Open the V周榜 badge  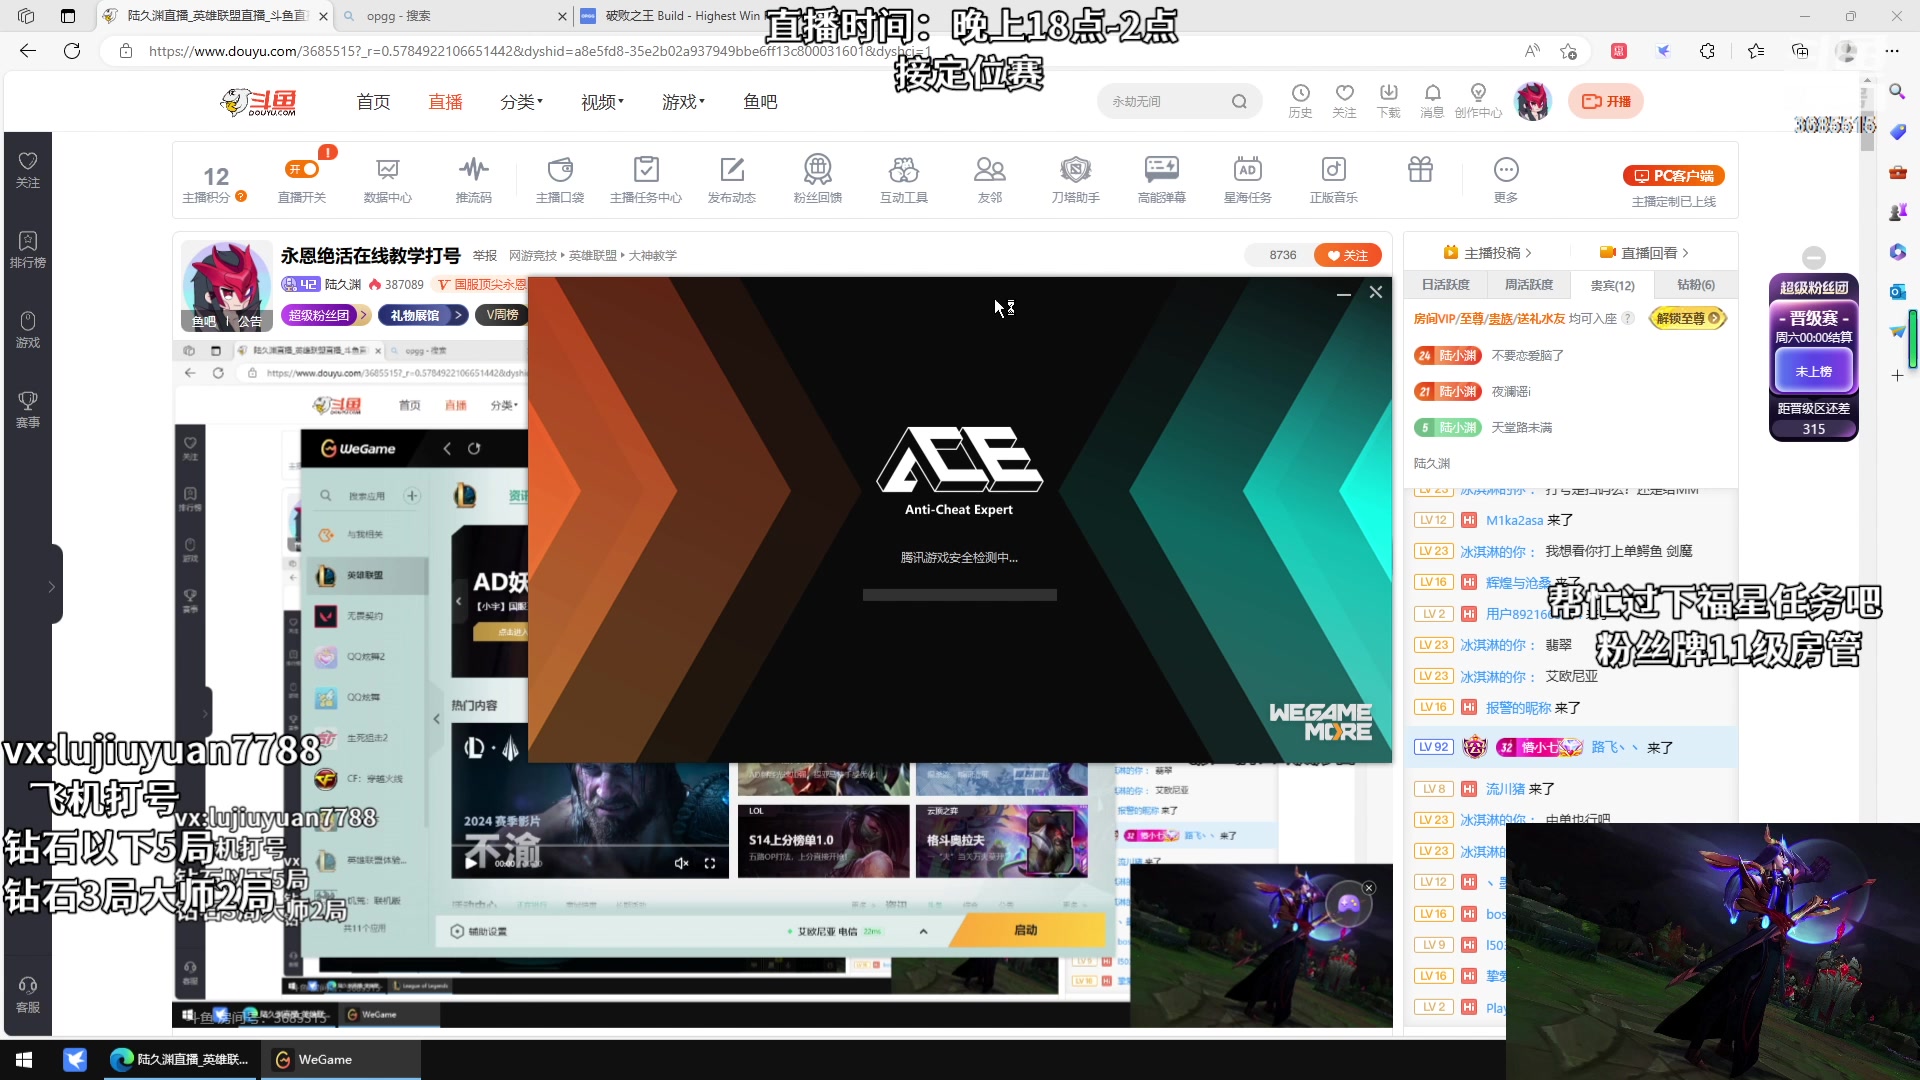501,315
